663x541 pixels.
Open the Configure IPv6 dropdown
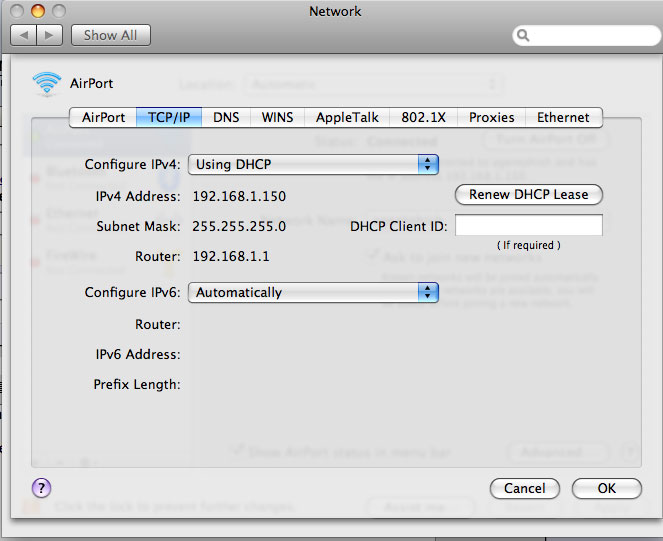click(x=313, y=292)
